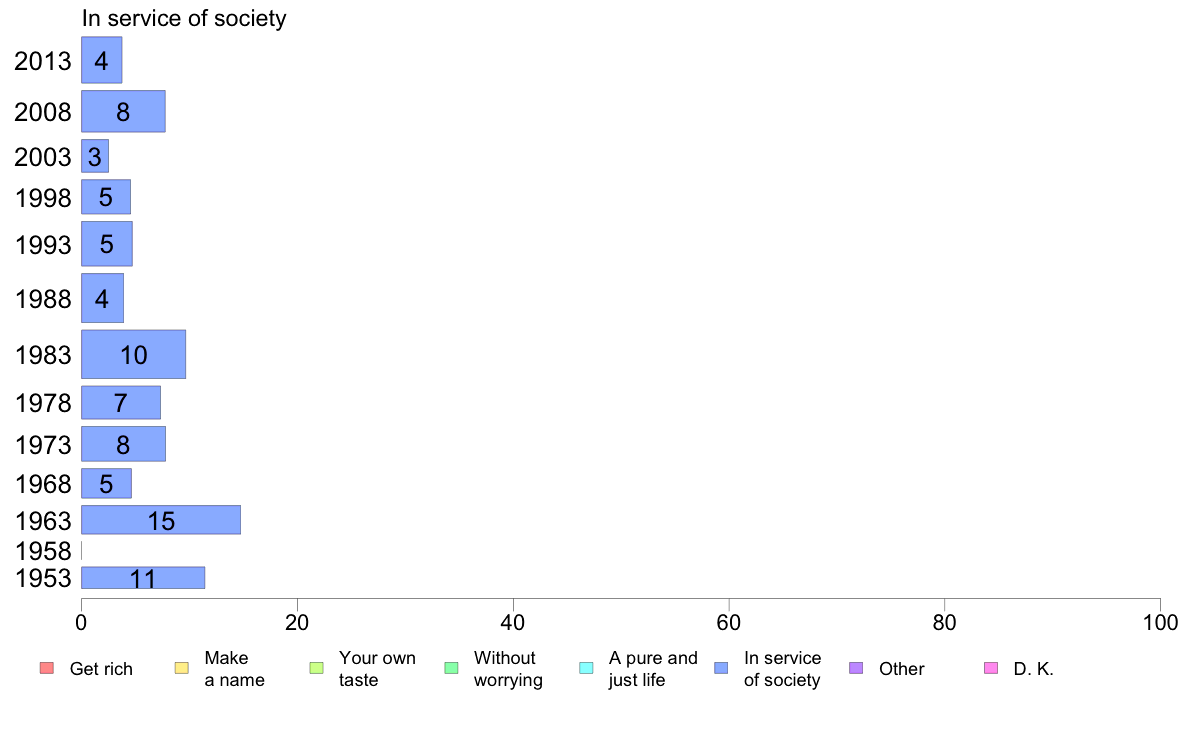Click the Other legend swatch
The image size is (1188, 736).
click(x=856, y=668)
